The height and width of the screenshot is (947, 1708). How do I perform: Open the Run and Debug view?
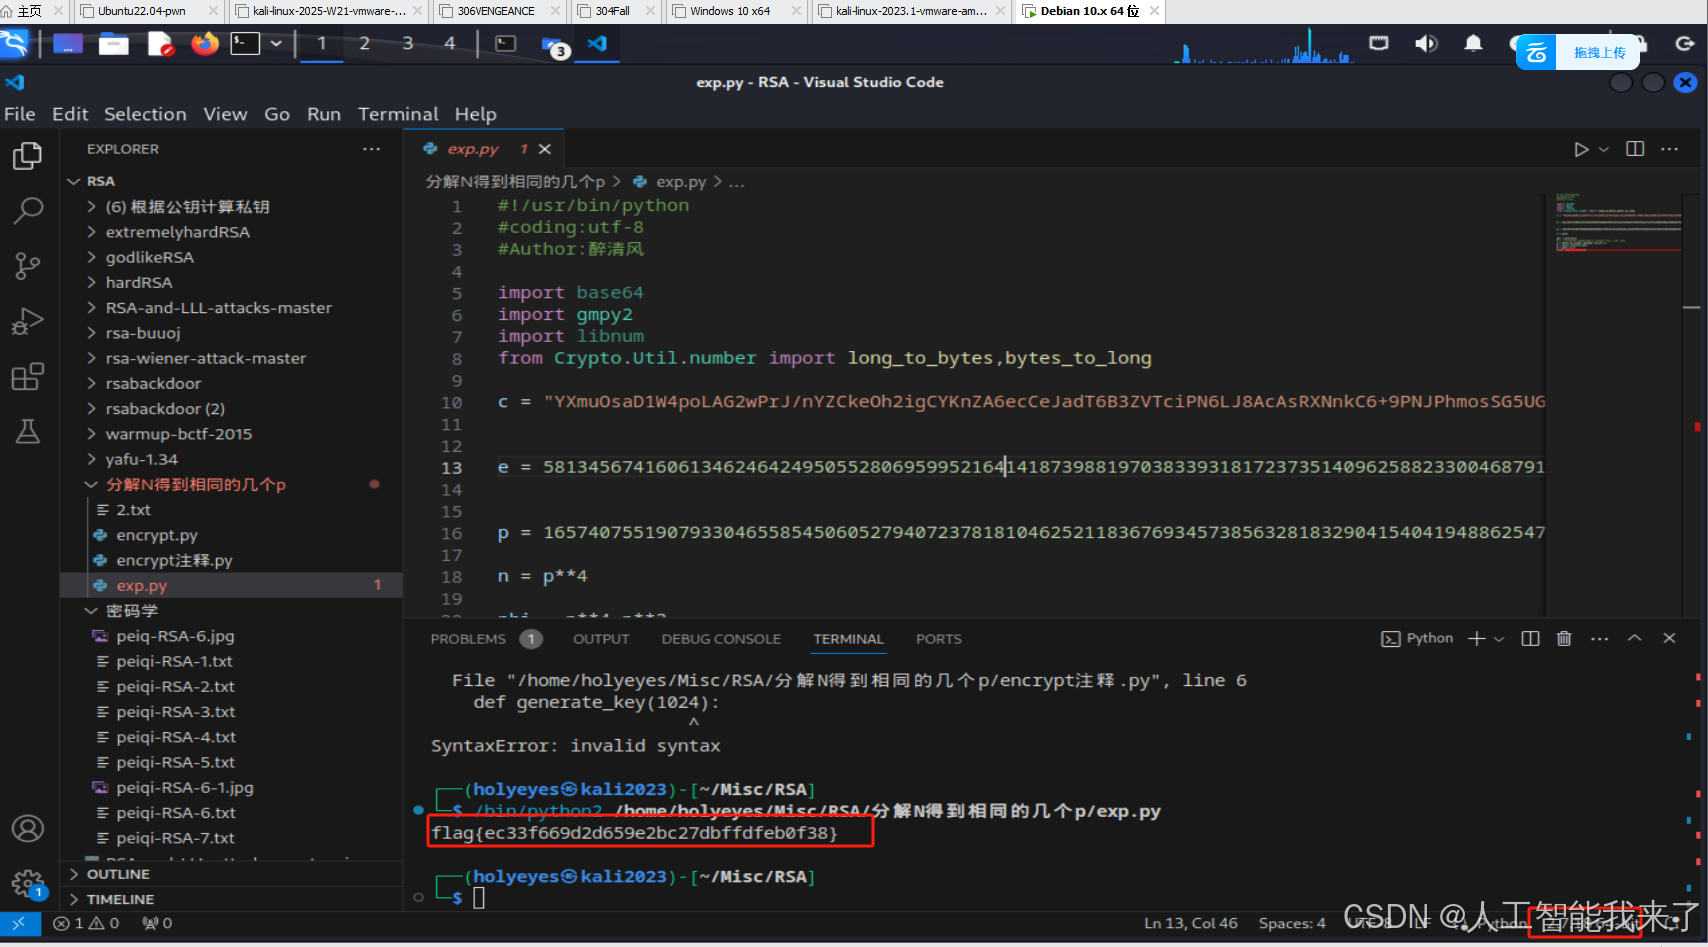[28, 321]
